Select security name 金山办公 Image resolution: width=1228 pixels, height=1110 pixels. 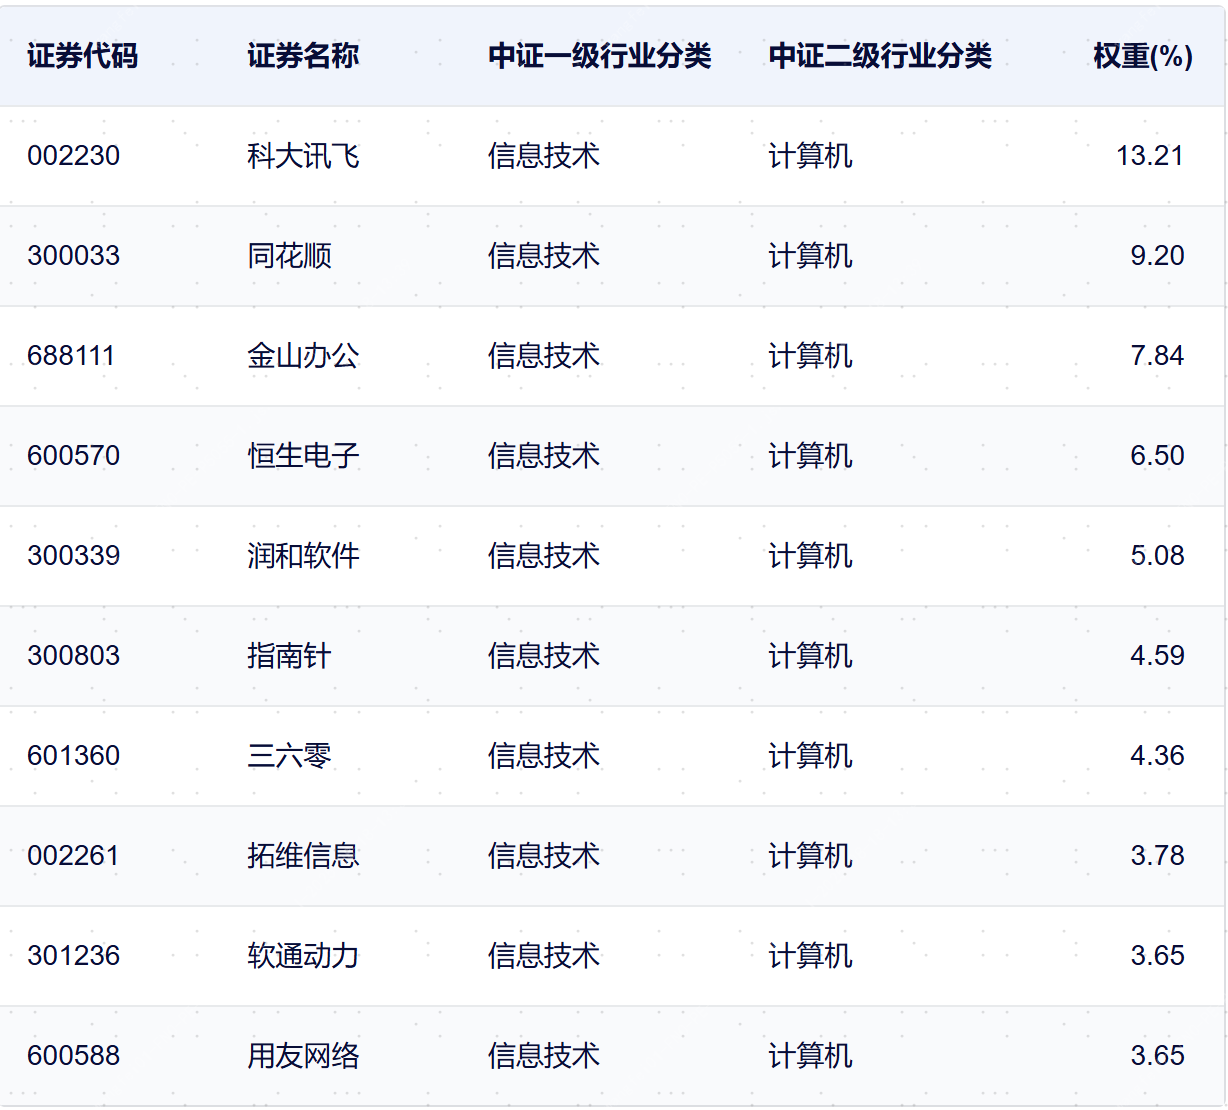(303, 356)
